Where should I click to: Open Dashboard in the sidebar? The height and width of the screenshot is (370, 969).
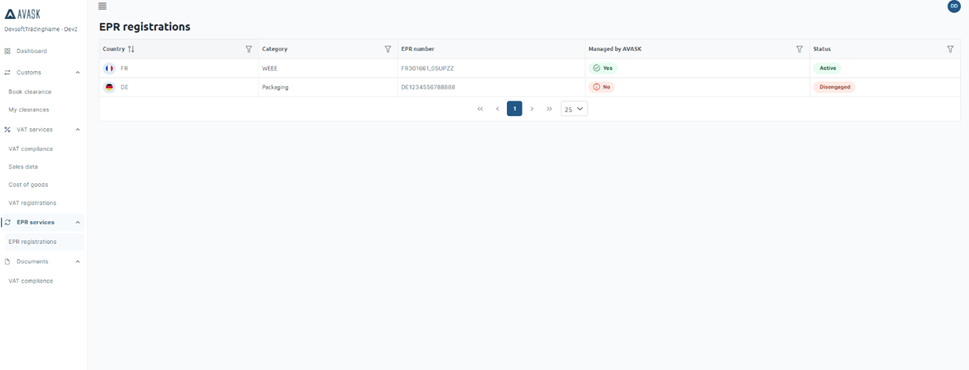click(32, 51)
